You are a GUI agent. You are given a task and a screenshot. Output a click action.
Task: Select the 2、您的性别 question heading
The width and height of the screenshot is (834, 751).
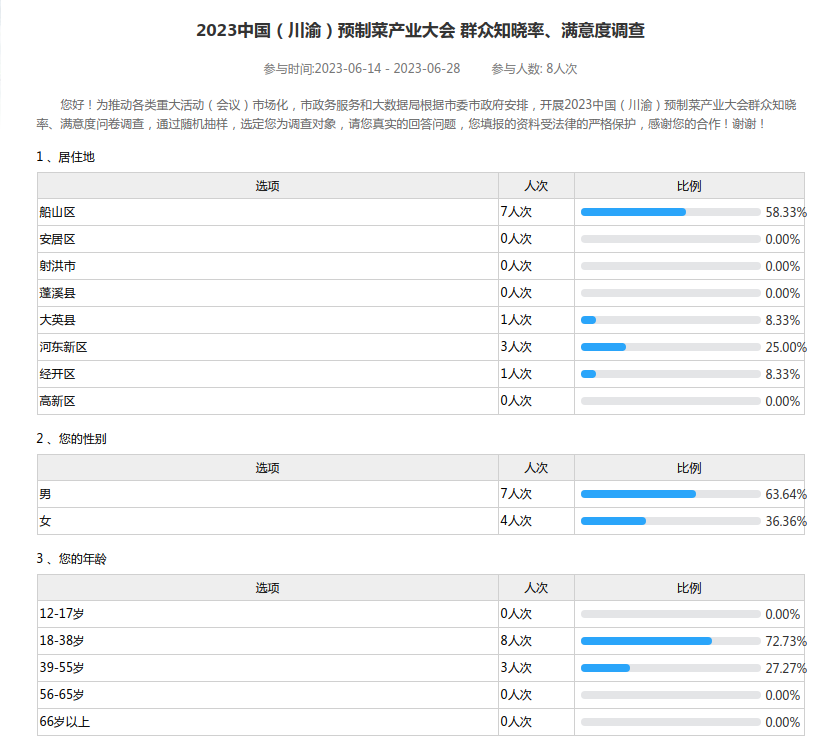point(71,439)
